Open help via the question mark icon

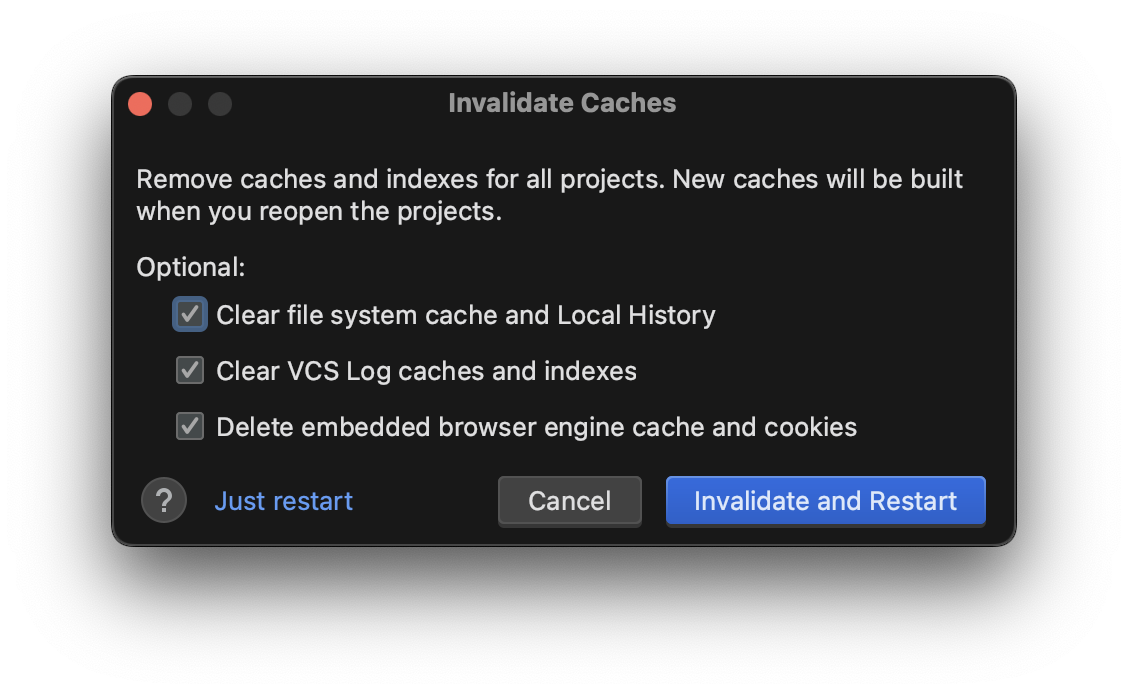pos(164,501)
